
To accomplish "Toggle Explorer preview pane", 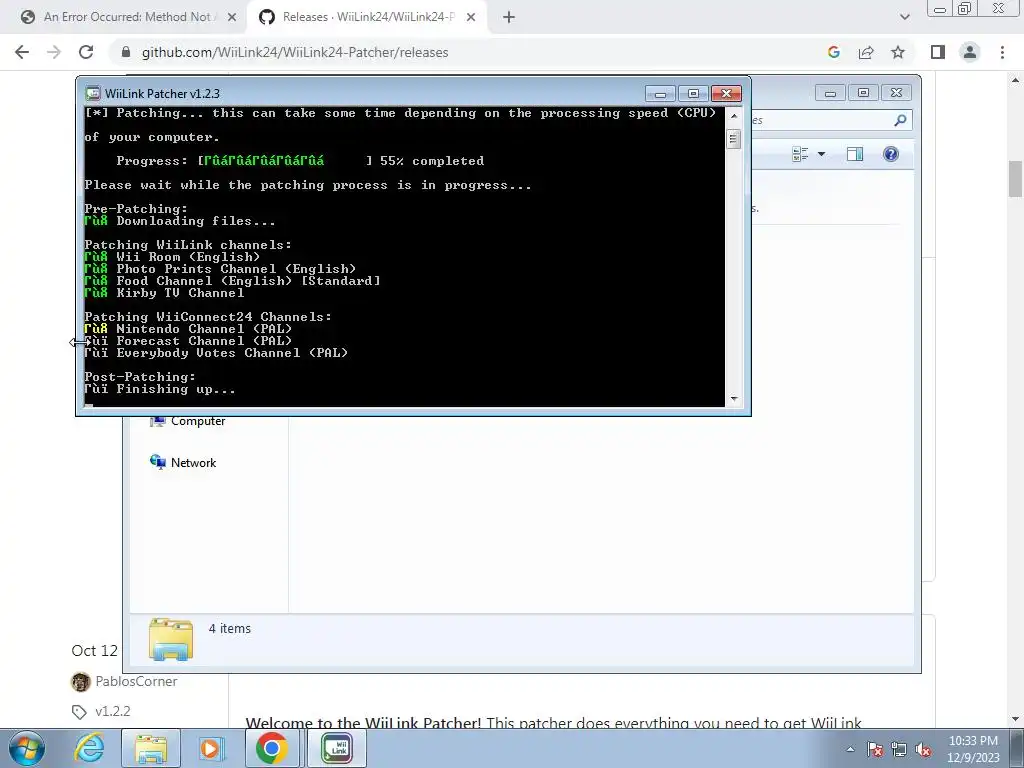I will point(855,154).
